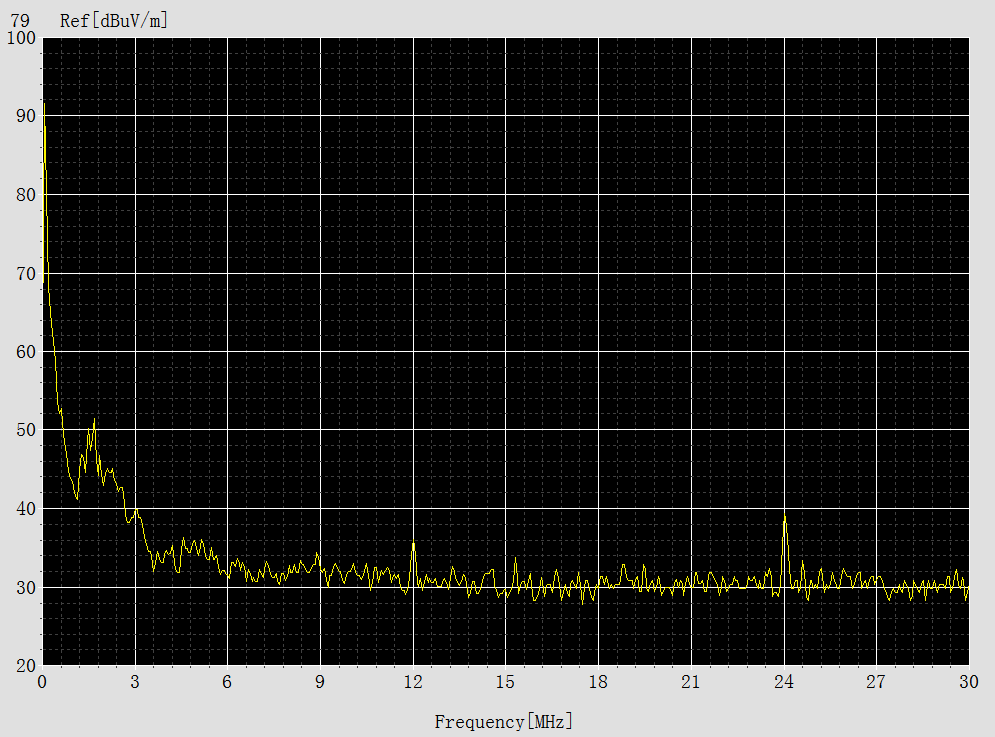This screenshot has height=737, width=995.
Task: Click the 9 label on the frequency axis
Action: [x=320, y=682]
